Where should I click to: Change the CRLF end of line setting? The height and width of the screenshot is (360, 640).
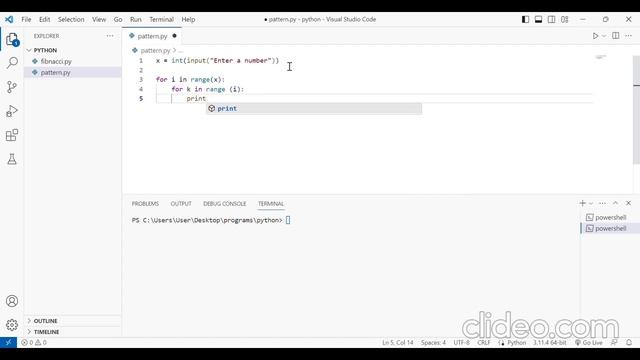(x=484, y=342)
